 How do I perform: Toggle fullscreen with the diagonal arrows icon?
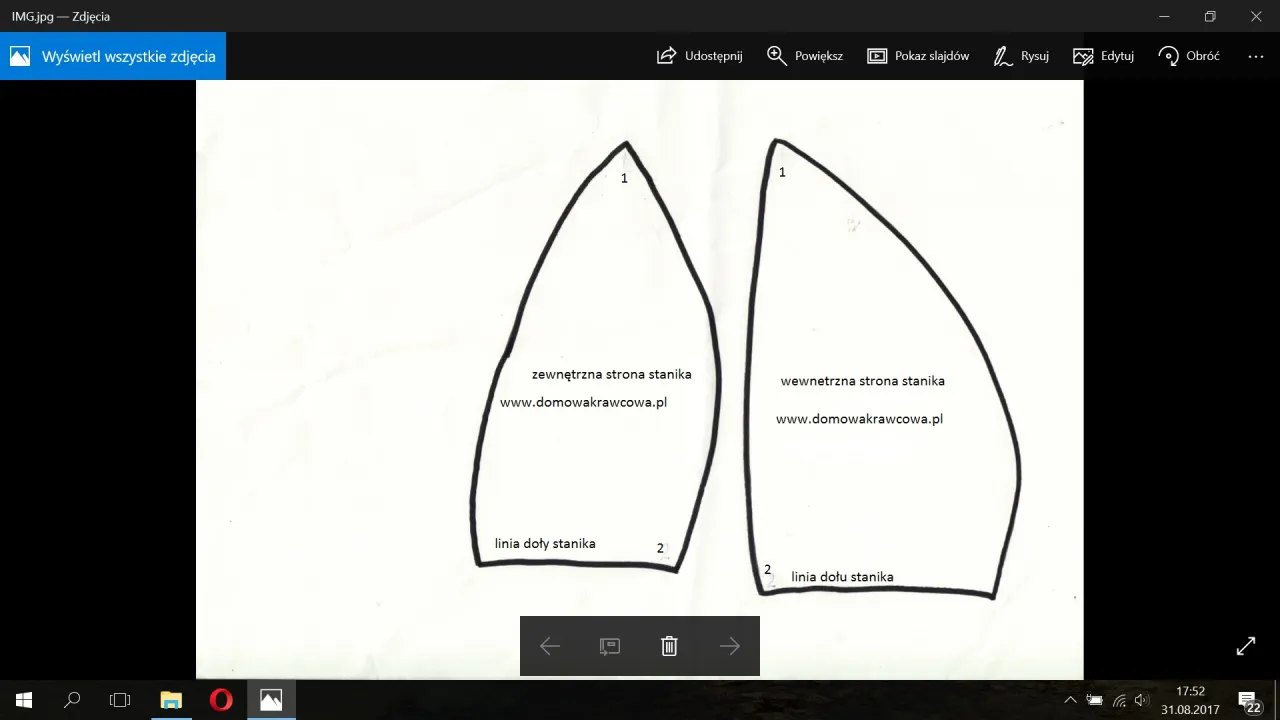point(1246,646)
